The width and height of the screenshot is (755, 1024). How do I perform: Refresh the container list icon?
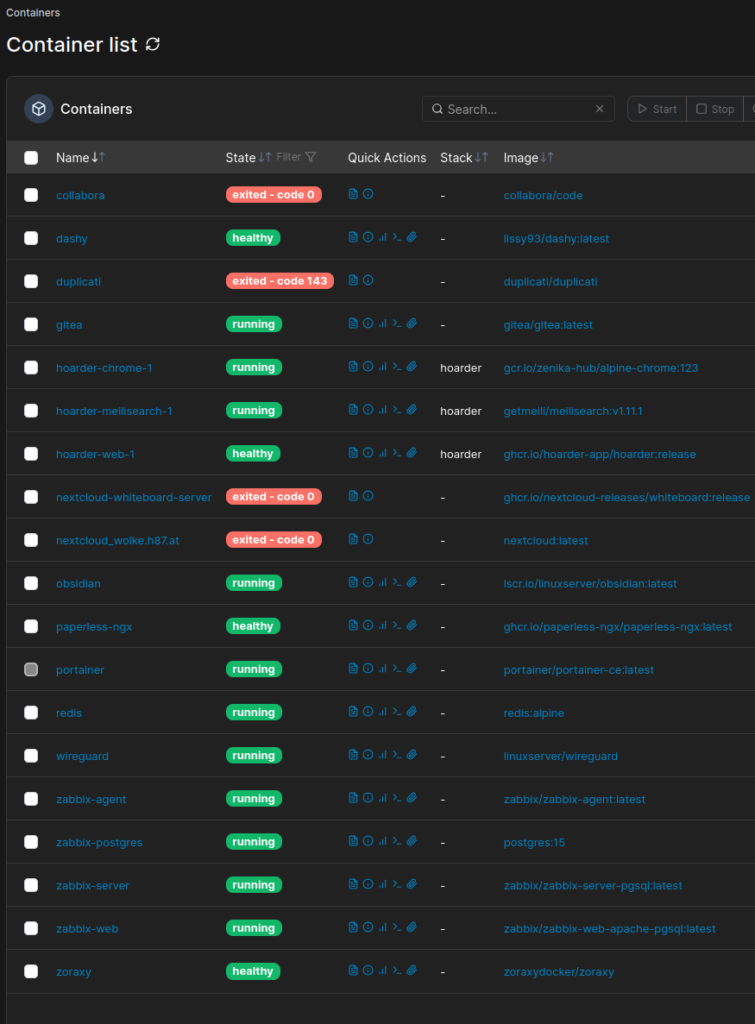pyautogui.click(x=152, y=44)
